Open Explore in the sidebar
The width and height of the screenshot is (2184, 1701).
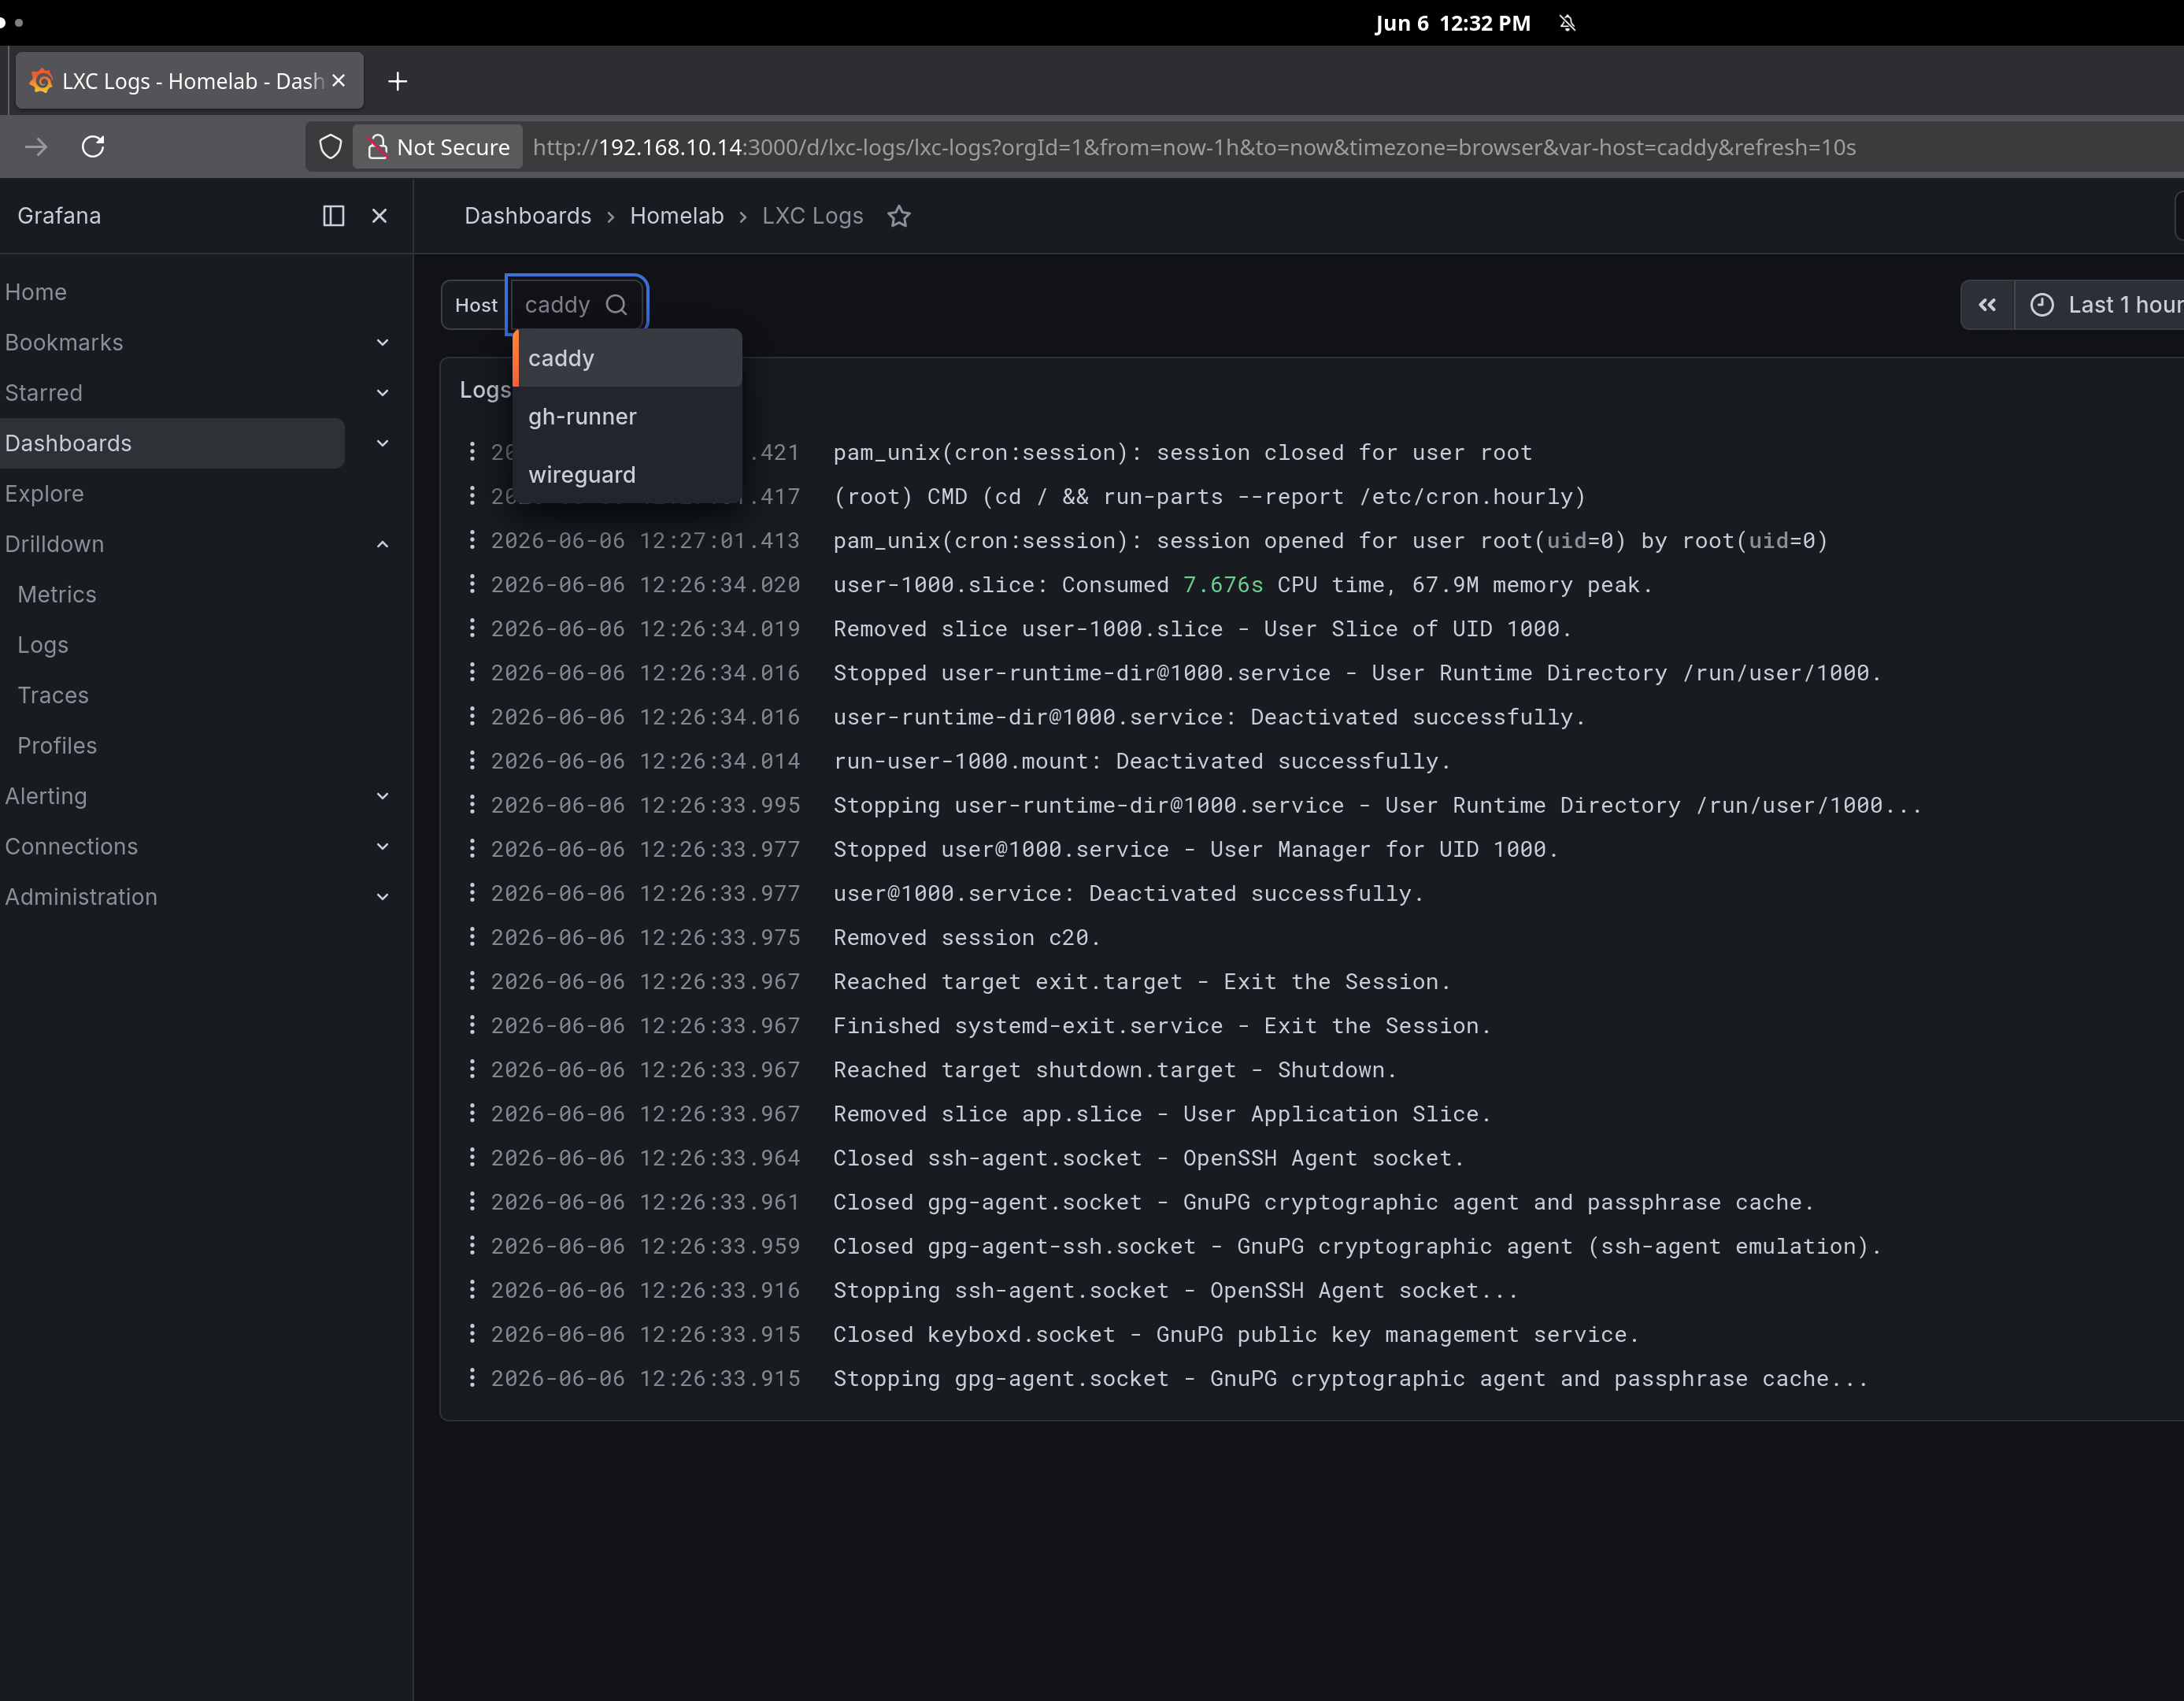coord(44,494)
